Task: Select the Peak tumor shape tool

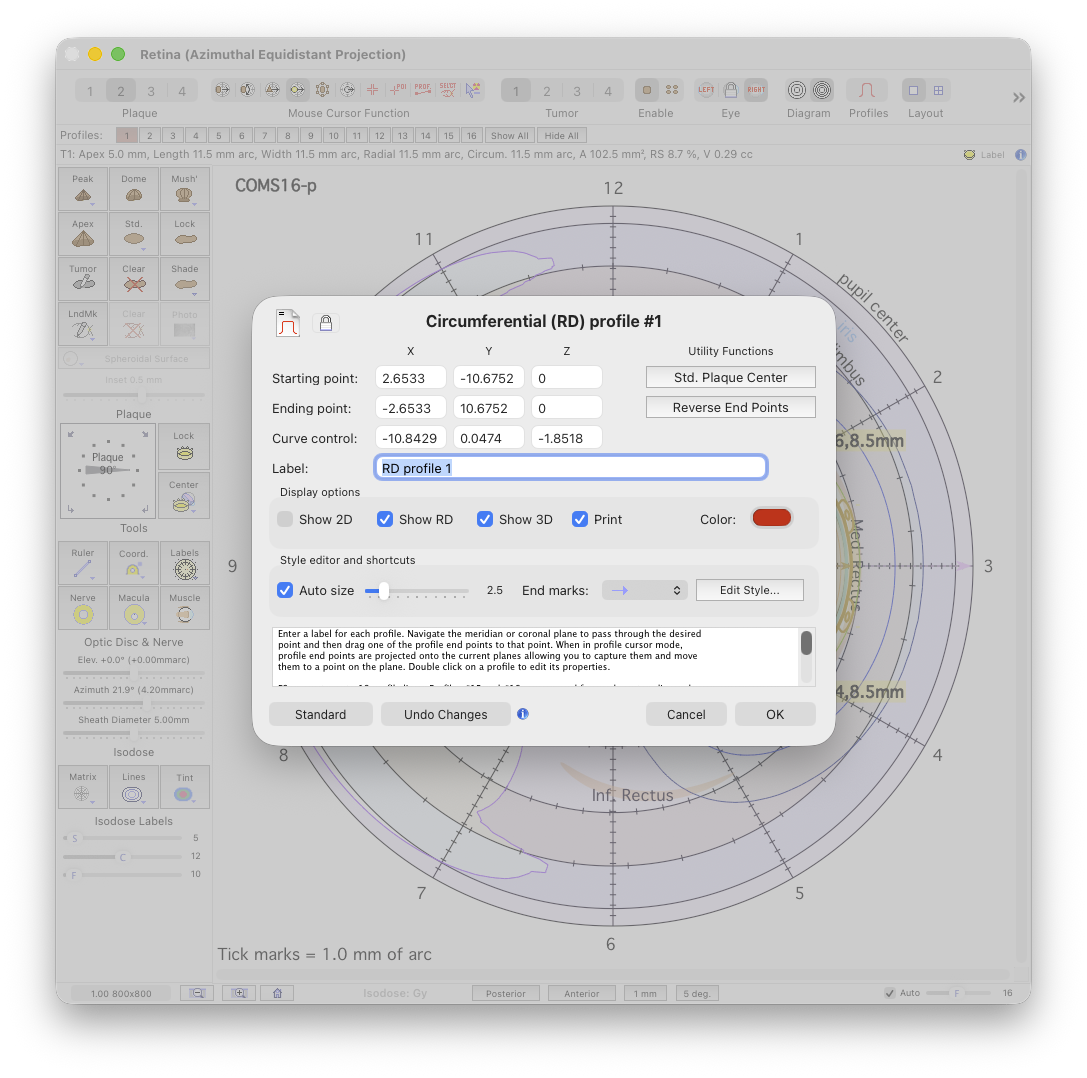Action: 83,189
